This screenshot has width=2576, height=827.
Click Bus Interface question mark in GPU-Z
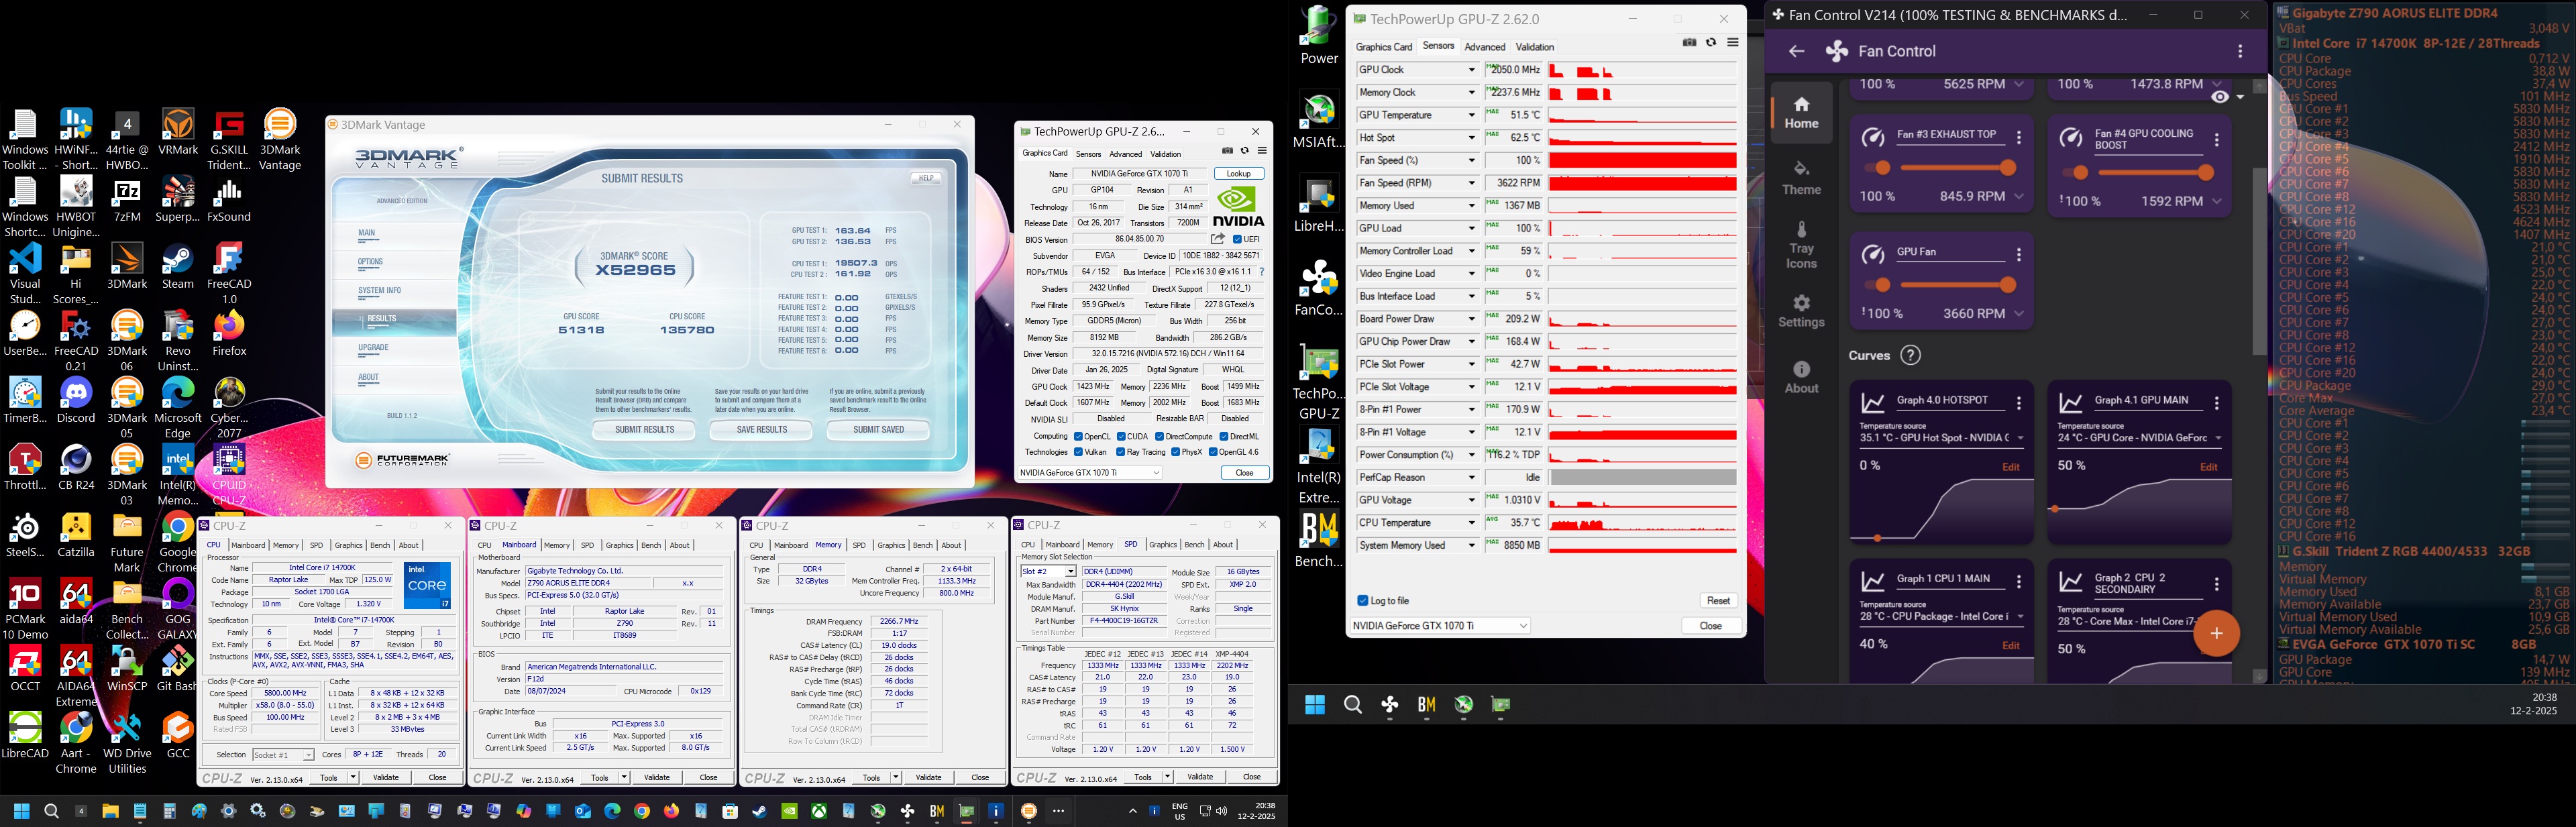click(x=1261, y=272)
